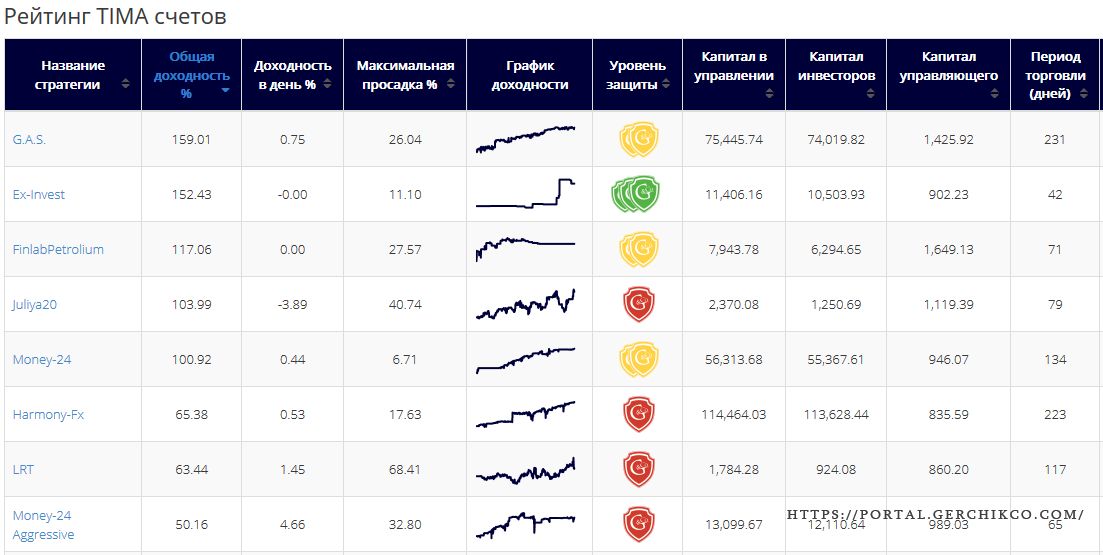Click the yellow shield icon for Money-24
1103x555 pixels.
[x=637, y=359]
